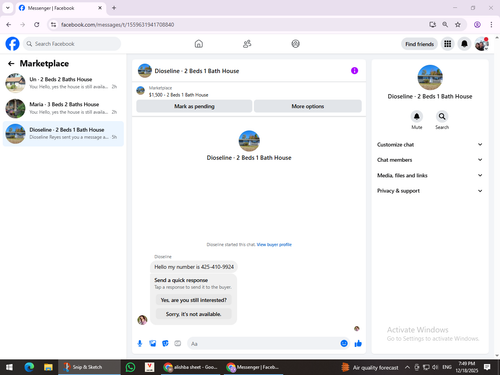Show hidden system tray icons chevron
The image size is (500, 375).
point(407,367)
